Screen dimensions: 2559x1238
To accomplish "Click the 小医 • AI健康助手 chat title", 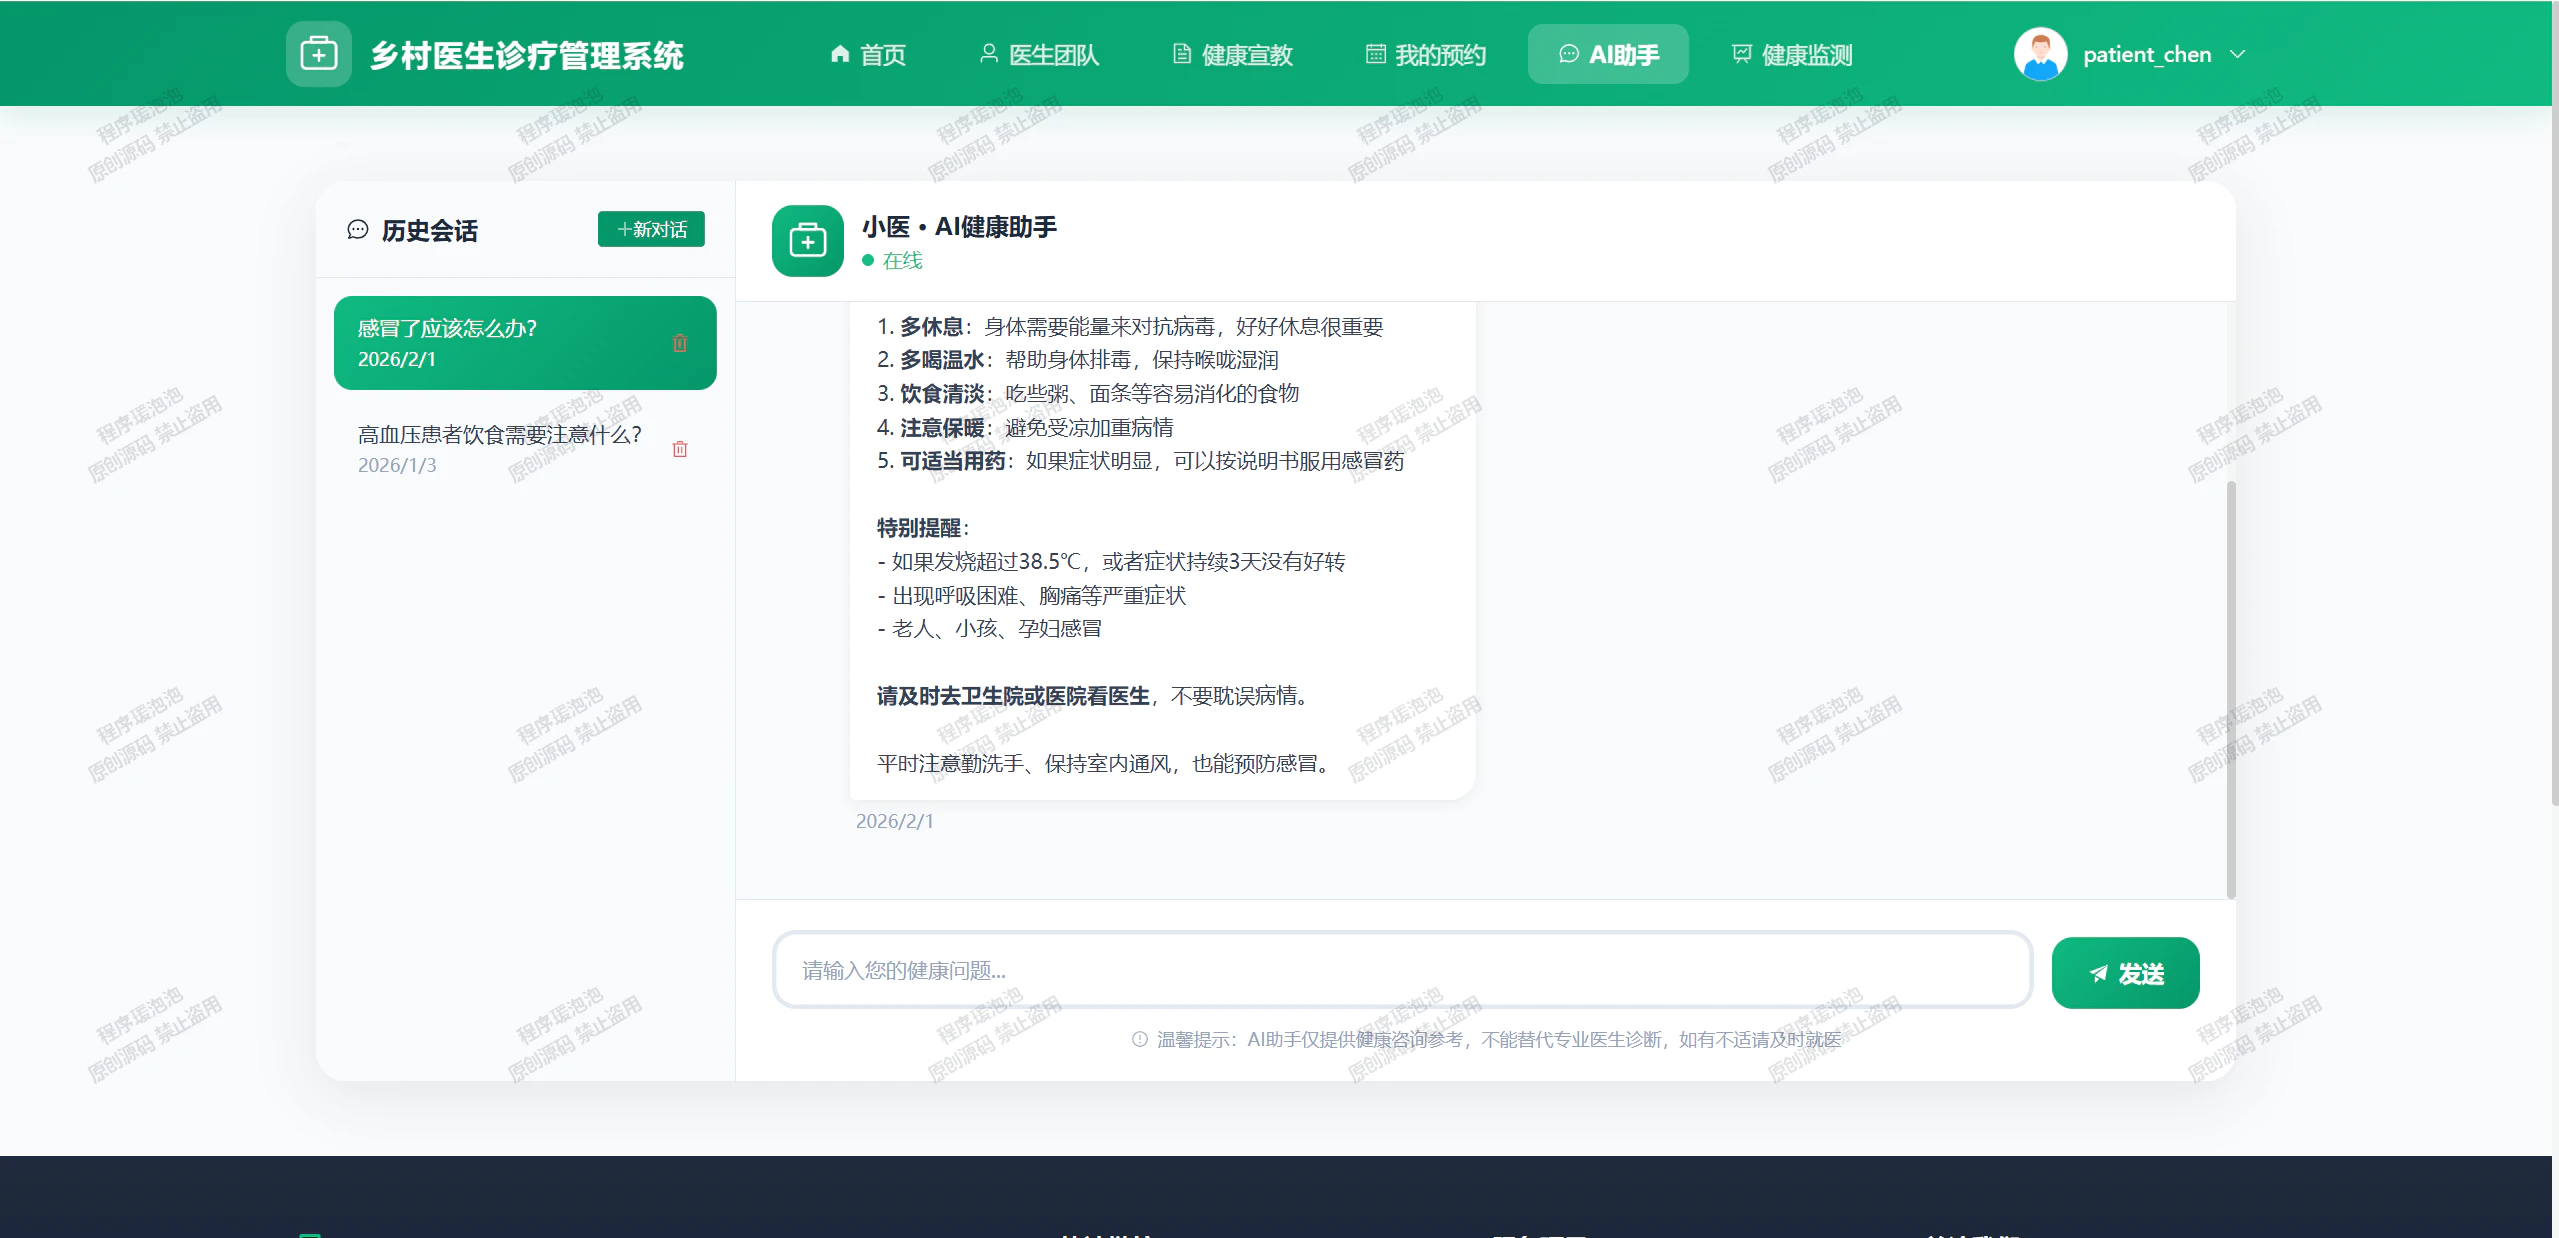I will pyautogui.click(x=959, y=227).
